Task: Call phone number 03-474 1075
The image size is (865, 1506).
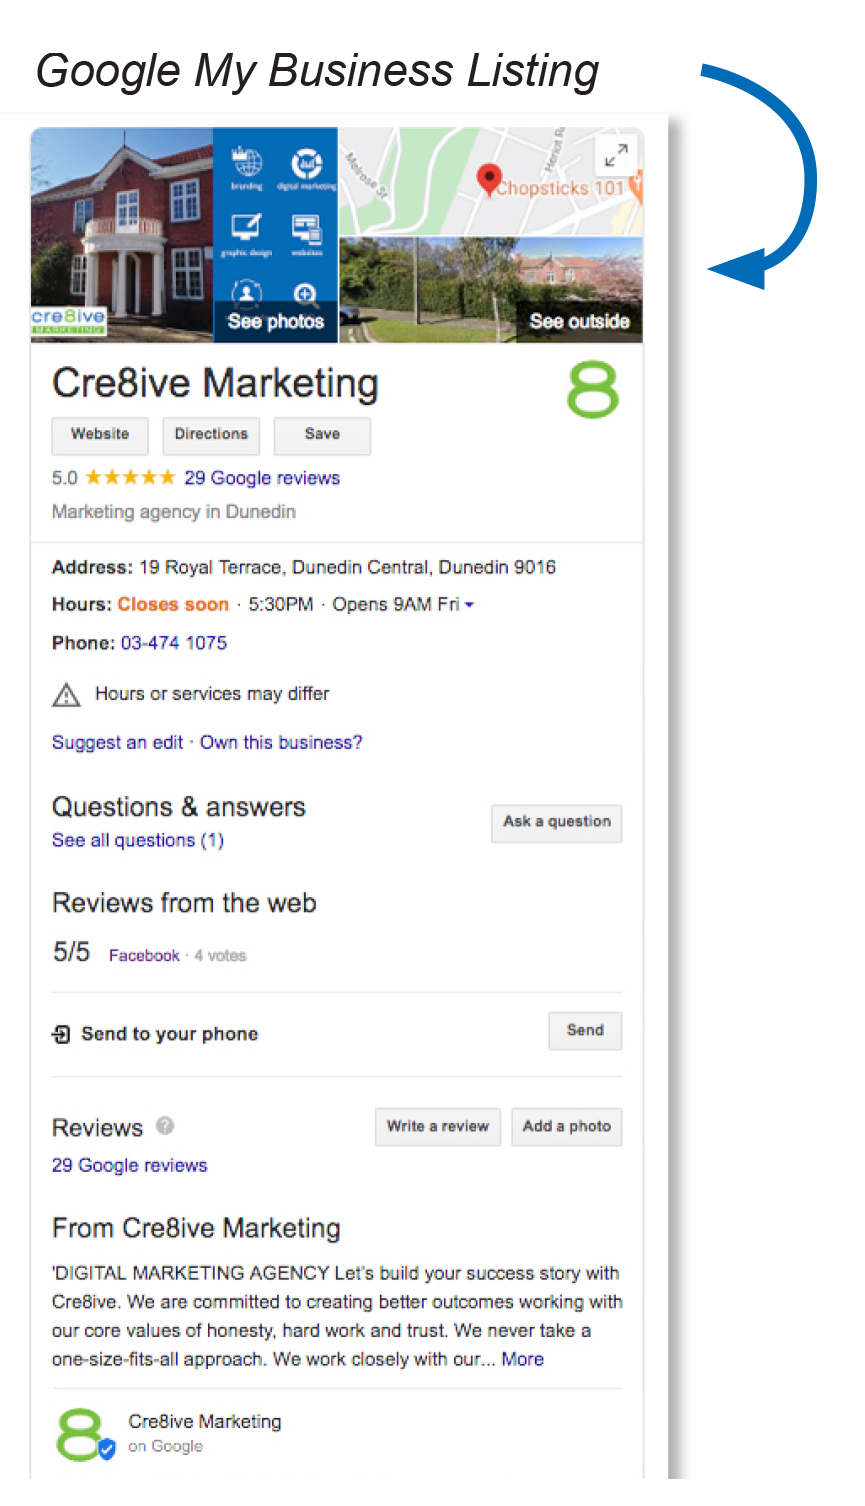Action: pos(174,643)
